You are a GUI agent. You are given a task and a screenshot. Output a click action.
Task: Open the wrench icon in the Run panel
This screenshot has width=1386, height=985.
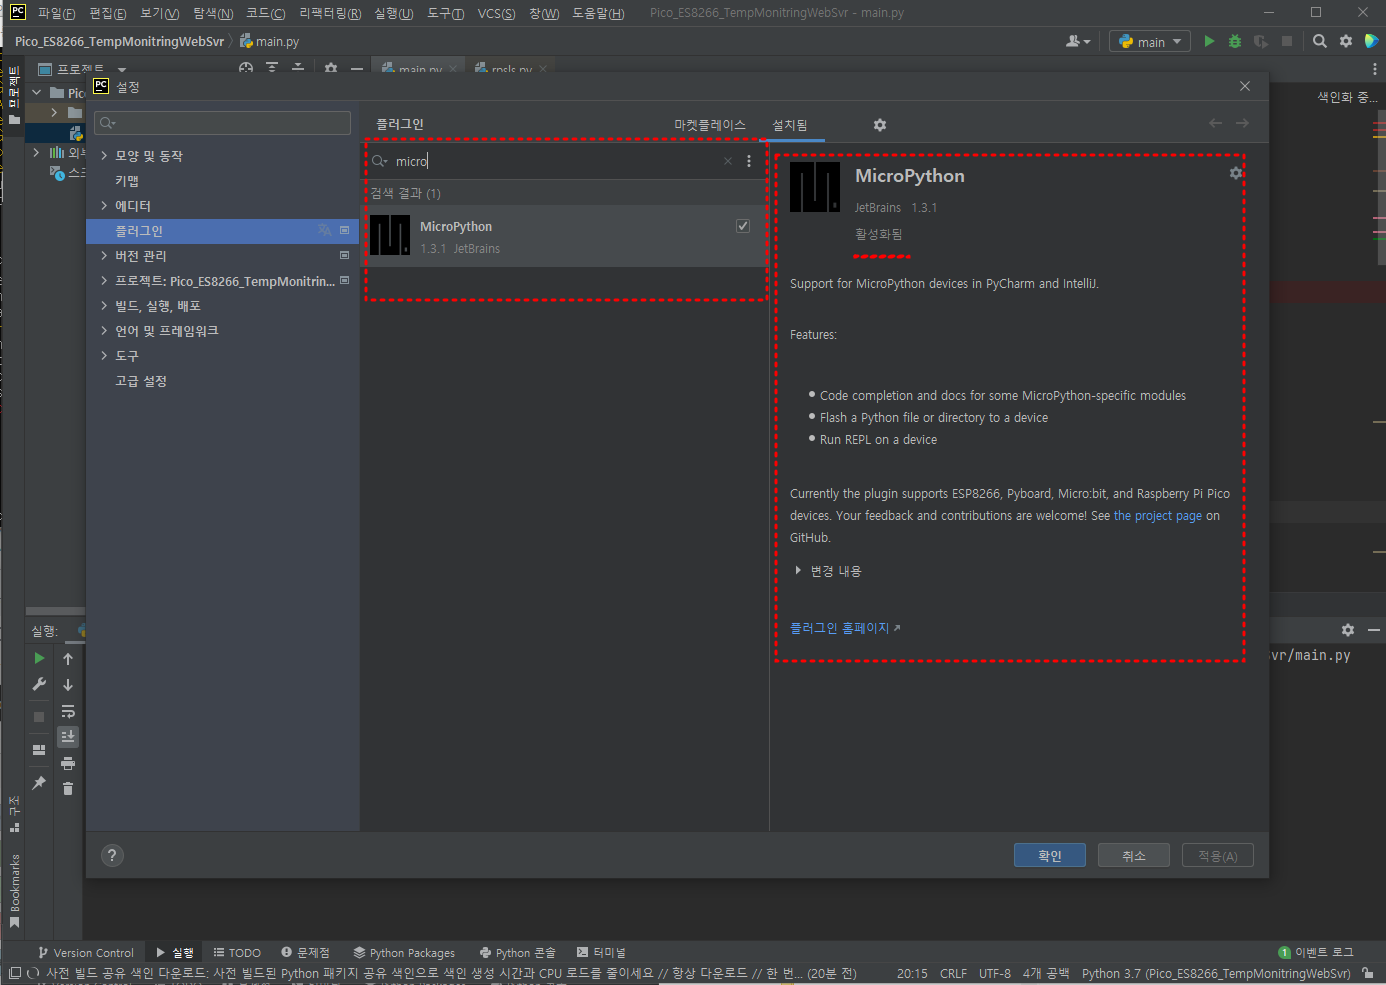coord(39,684)
